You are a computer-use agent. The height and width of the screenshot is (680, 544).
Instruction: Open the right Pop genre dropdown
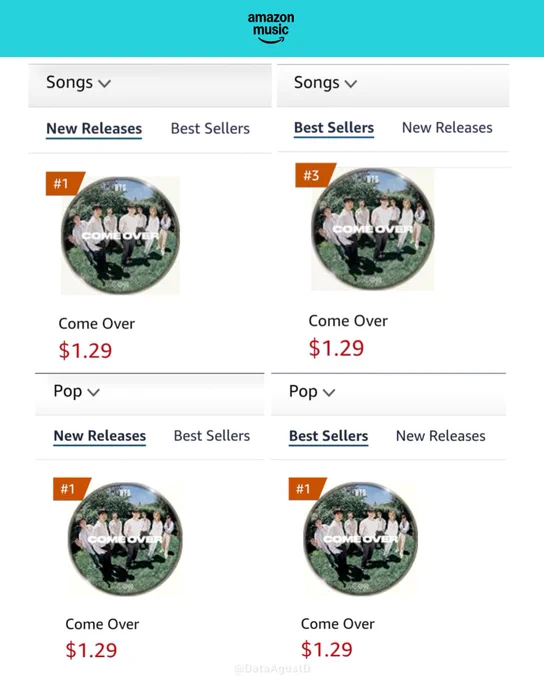(312, 392)
